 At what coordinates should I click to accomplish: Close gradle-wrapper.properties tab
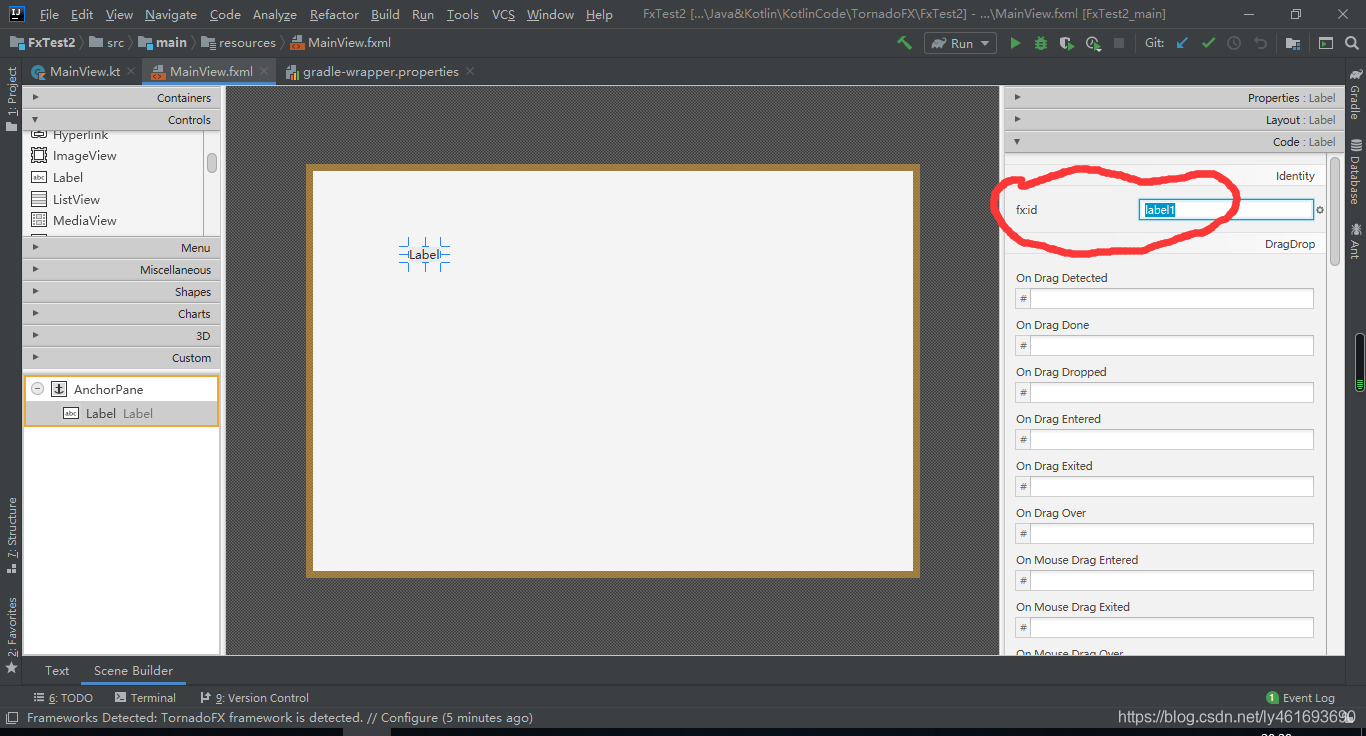(470, 71)
